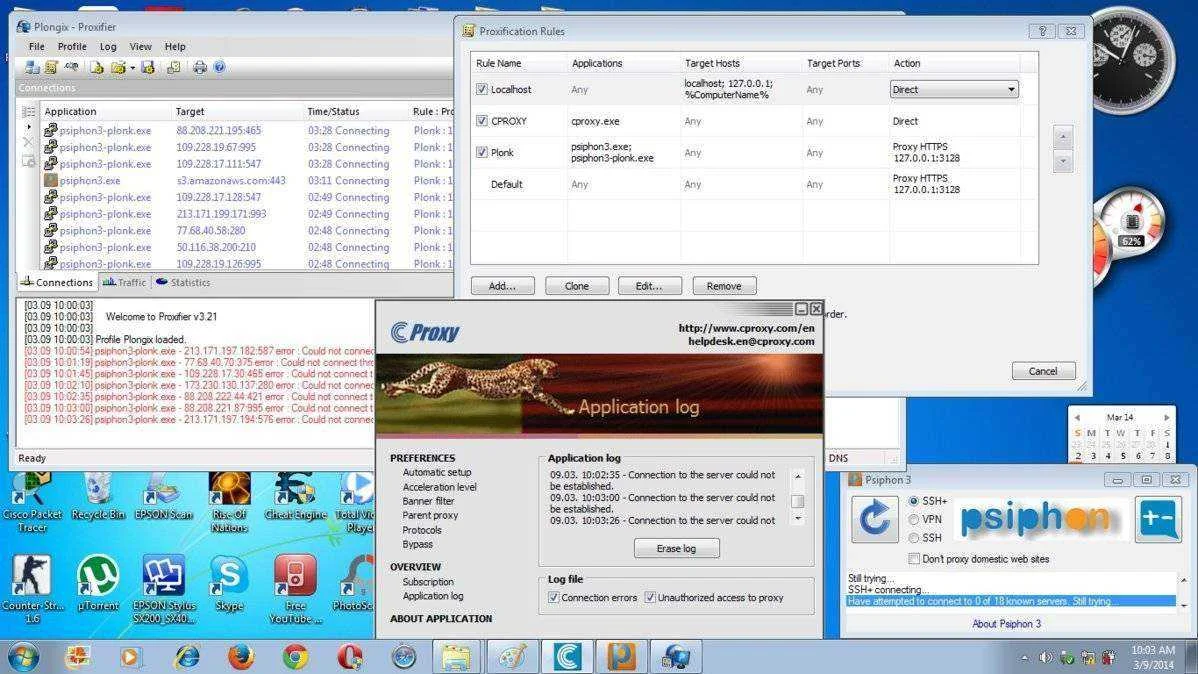
Task: Open Cheat Engine desktop shortcut
Action: tap(295, 496)
